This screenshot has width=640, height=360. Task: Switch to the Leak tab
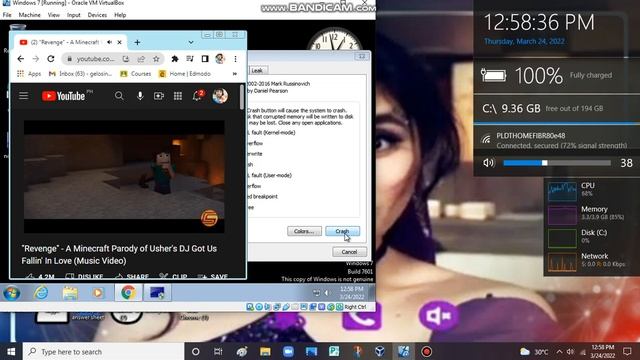pyautogui.click(x=257, y=70)
